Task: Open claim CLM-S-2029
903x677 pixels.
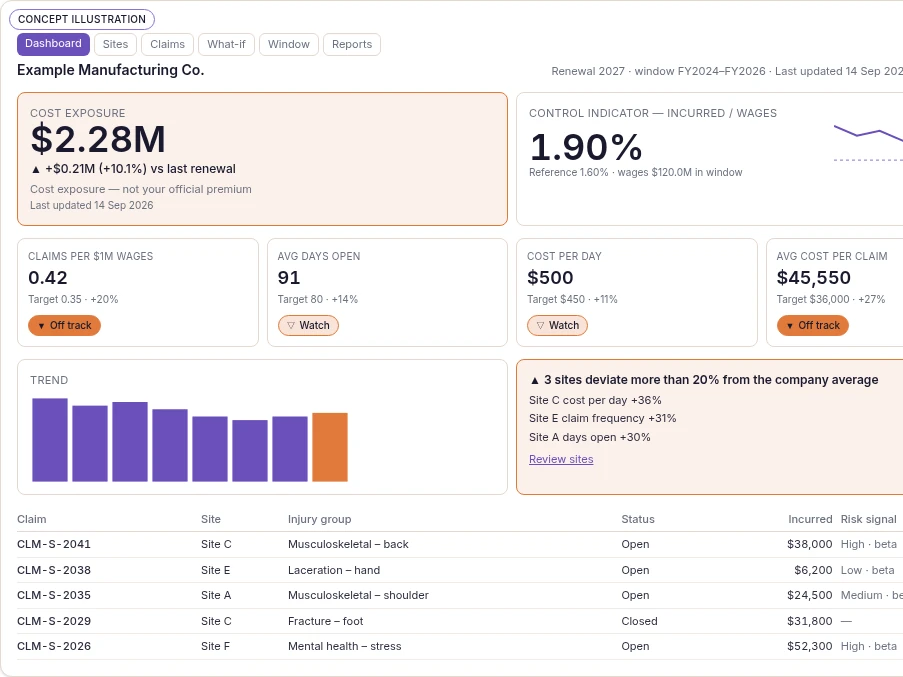Action: pyautogui.click(x=54, y=621)
